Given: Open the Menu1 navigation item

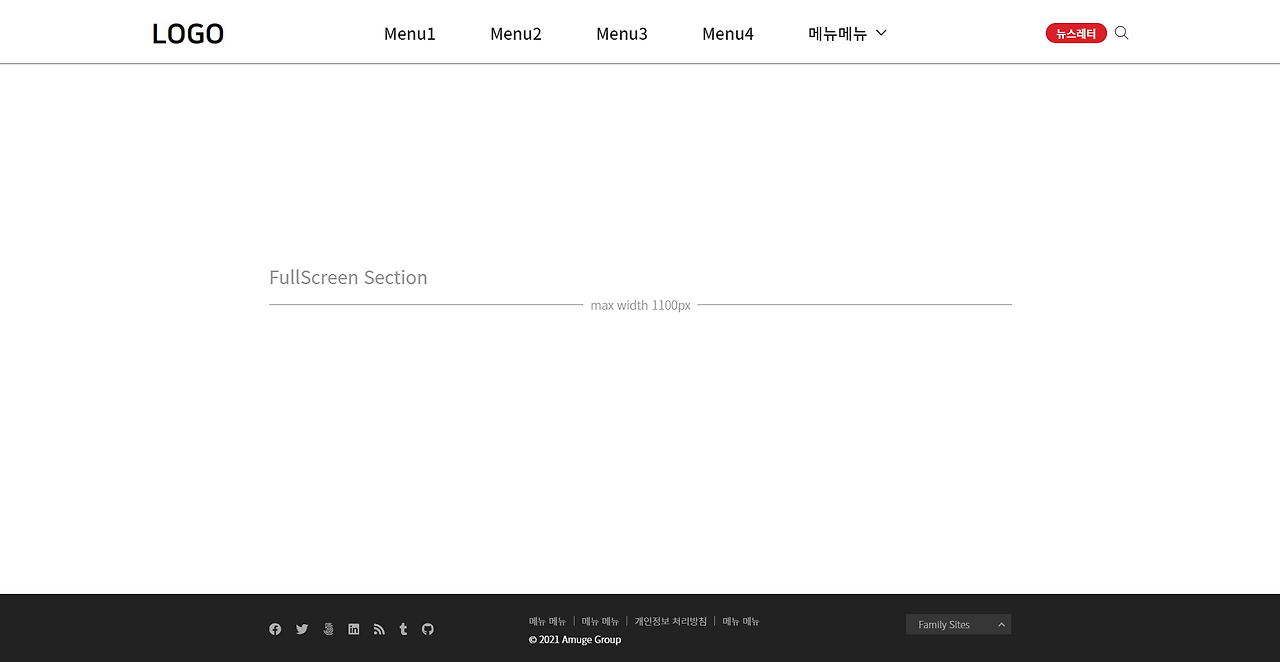Looking at the screenshot, I should click(410, 33).
